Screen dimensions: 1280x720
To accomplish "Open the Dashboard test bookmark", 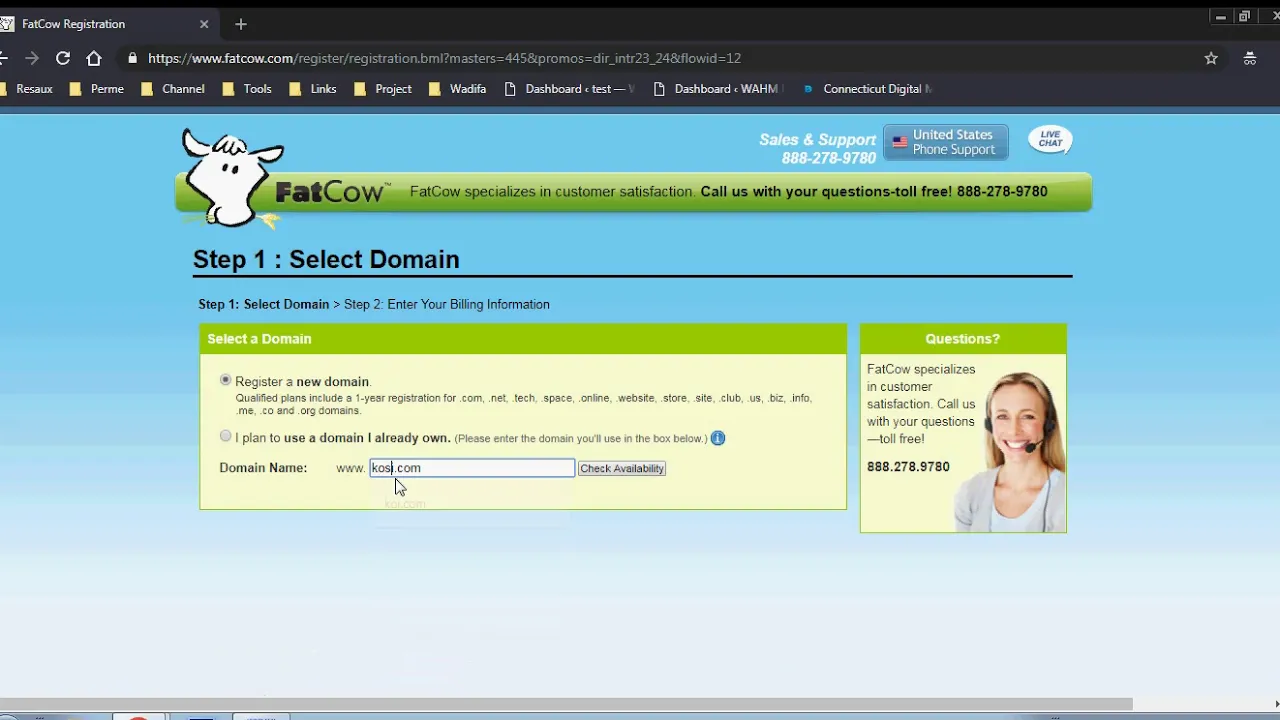I will pyautogui.click(x=569, y=89).
